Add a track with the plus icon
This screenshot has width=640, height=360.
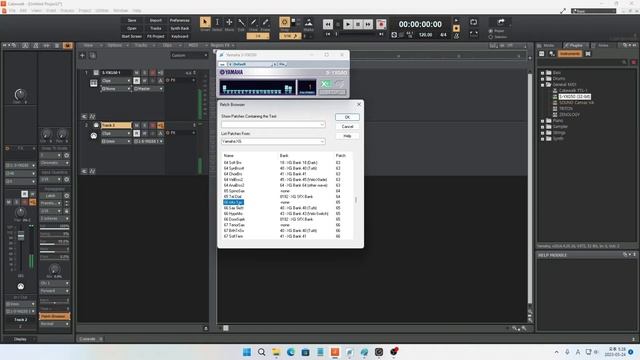point(82,56)
